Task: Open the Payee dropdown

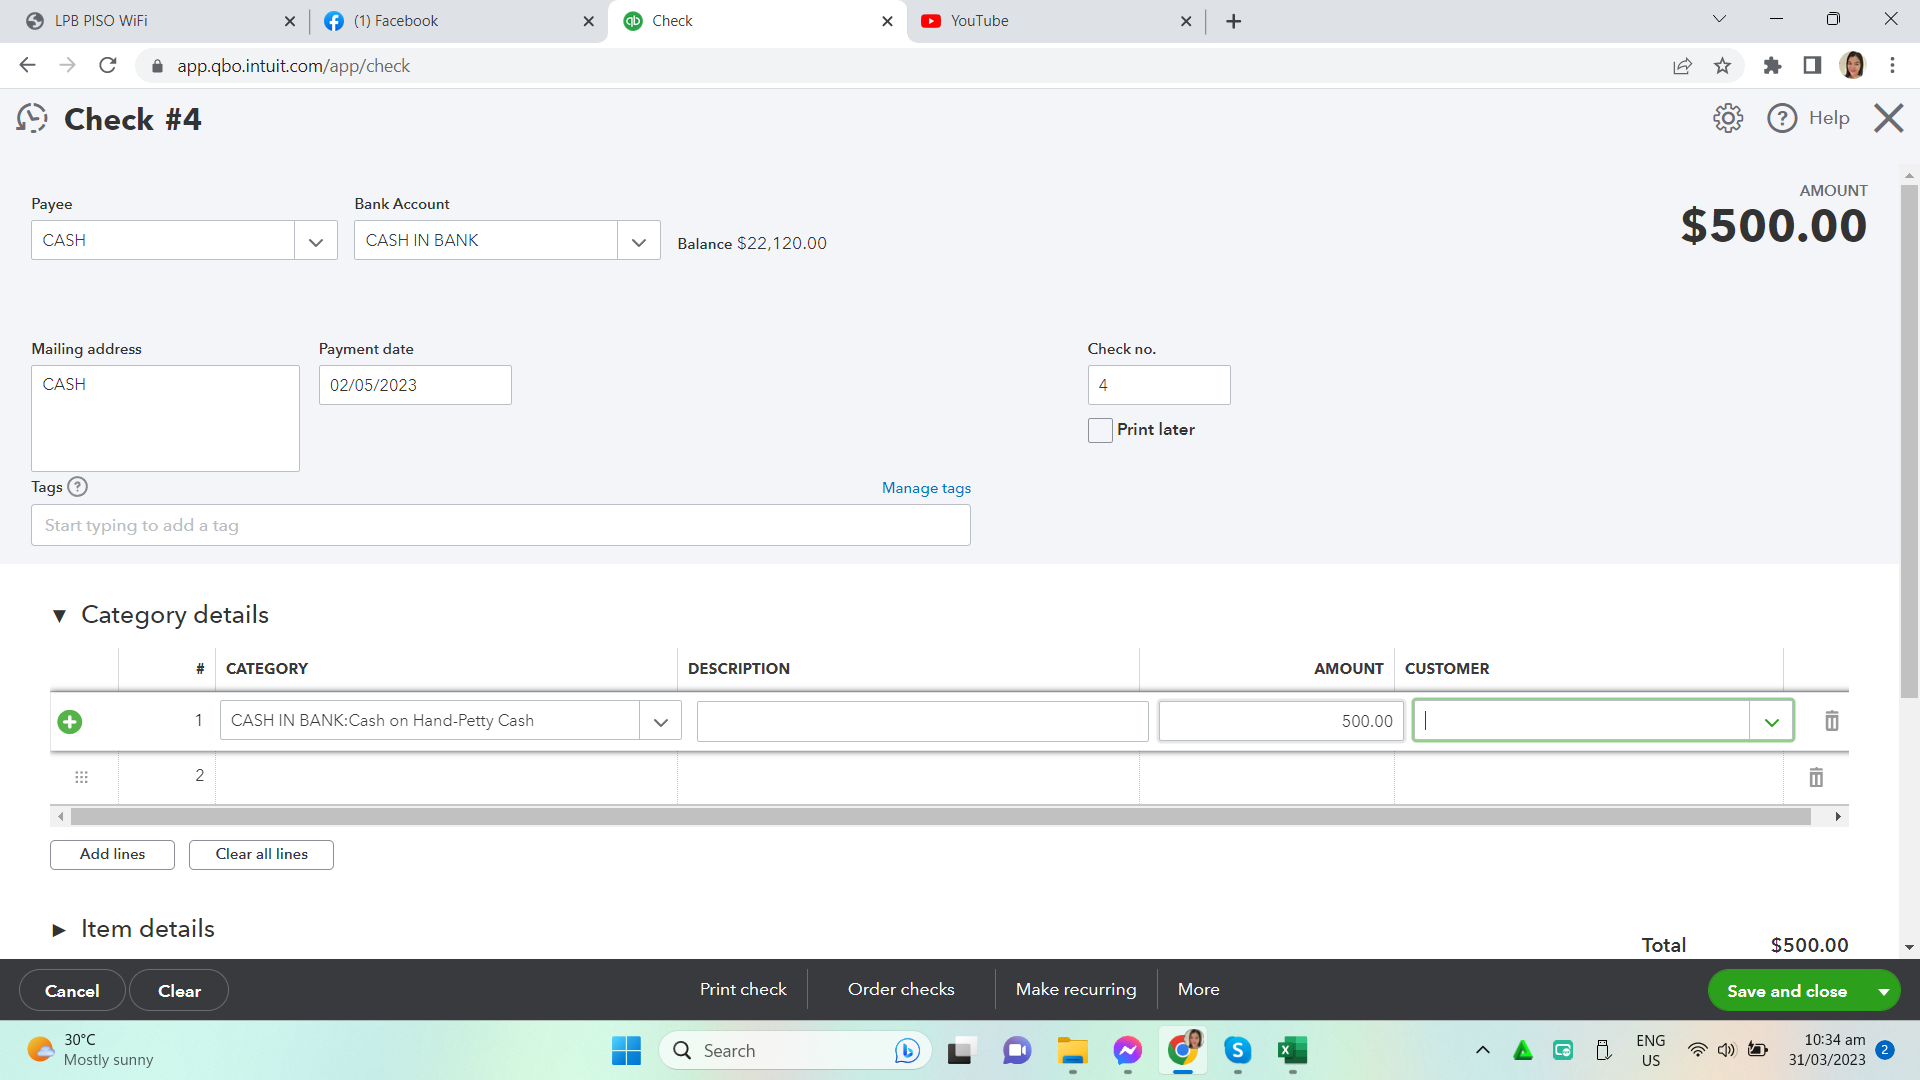Action: (x=316, y=241)
